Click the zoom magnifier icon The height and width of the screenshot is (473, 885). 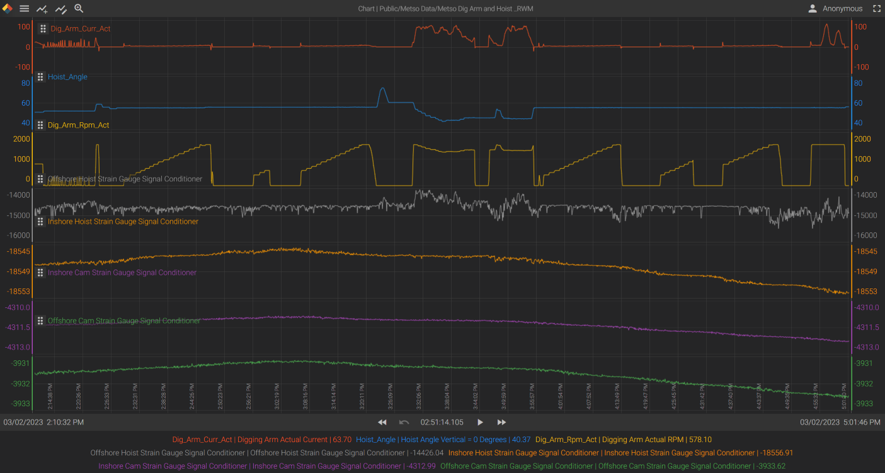(79, 9)
